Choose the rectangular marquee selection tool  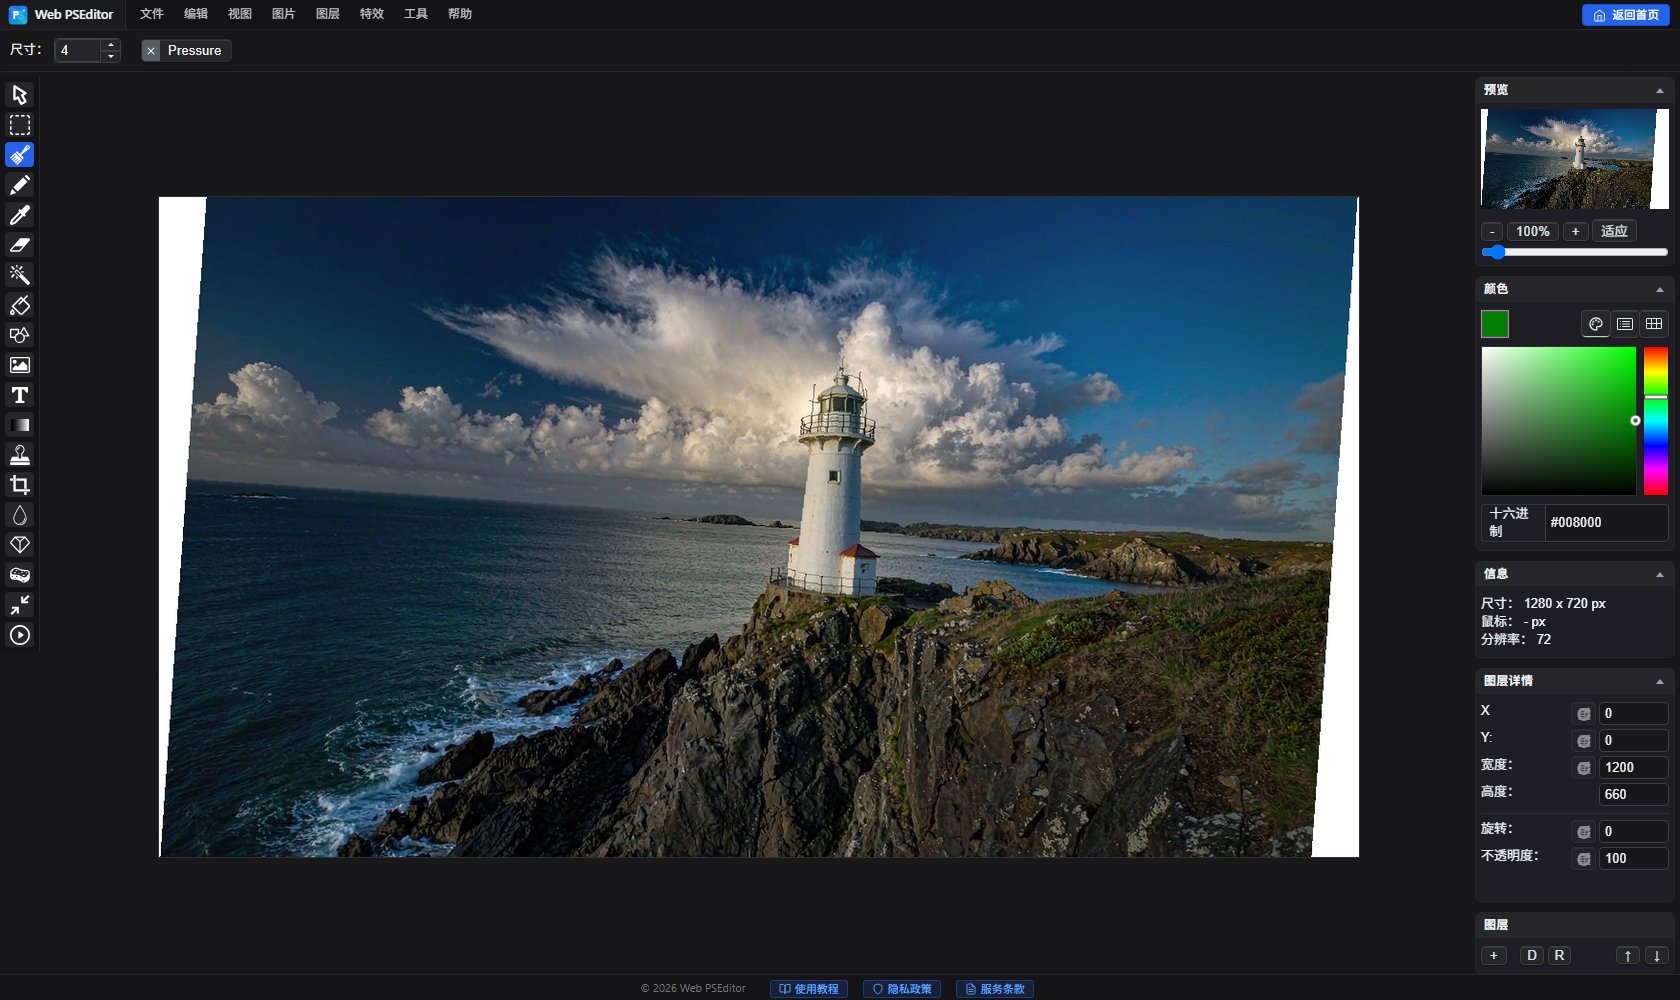point(20,125)
